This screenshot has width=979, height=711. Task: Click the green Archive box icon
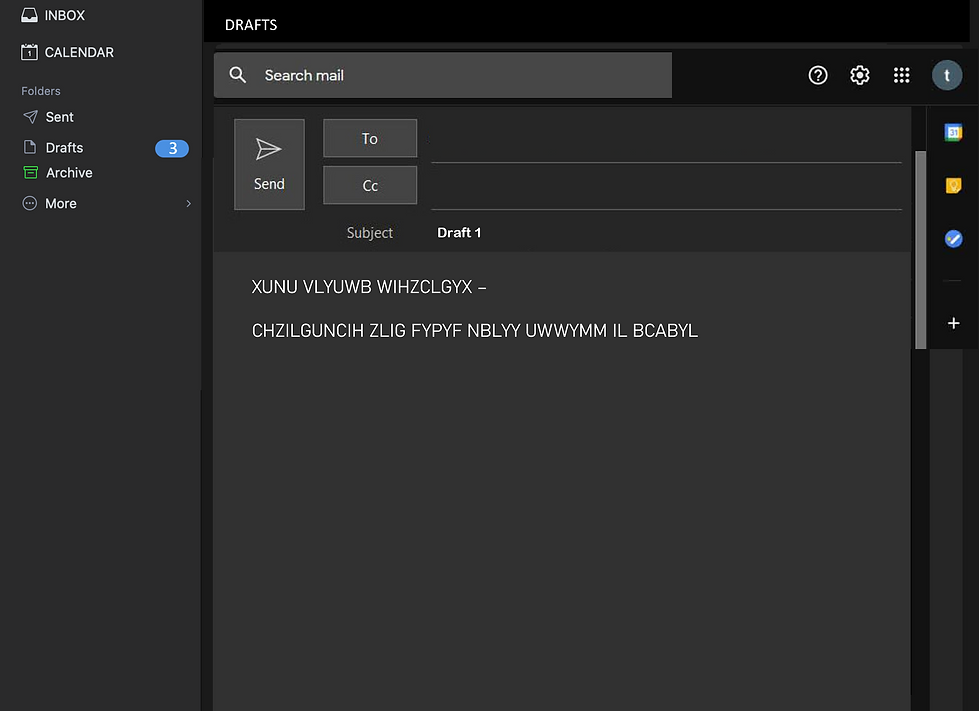(30, 172)
